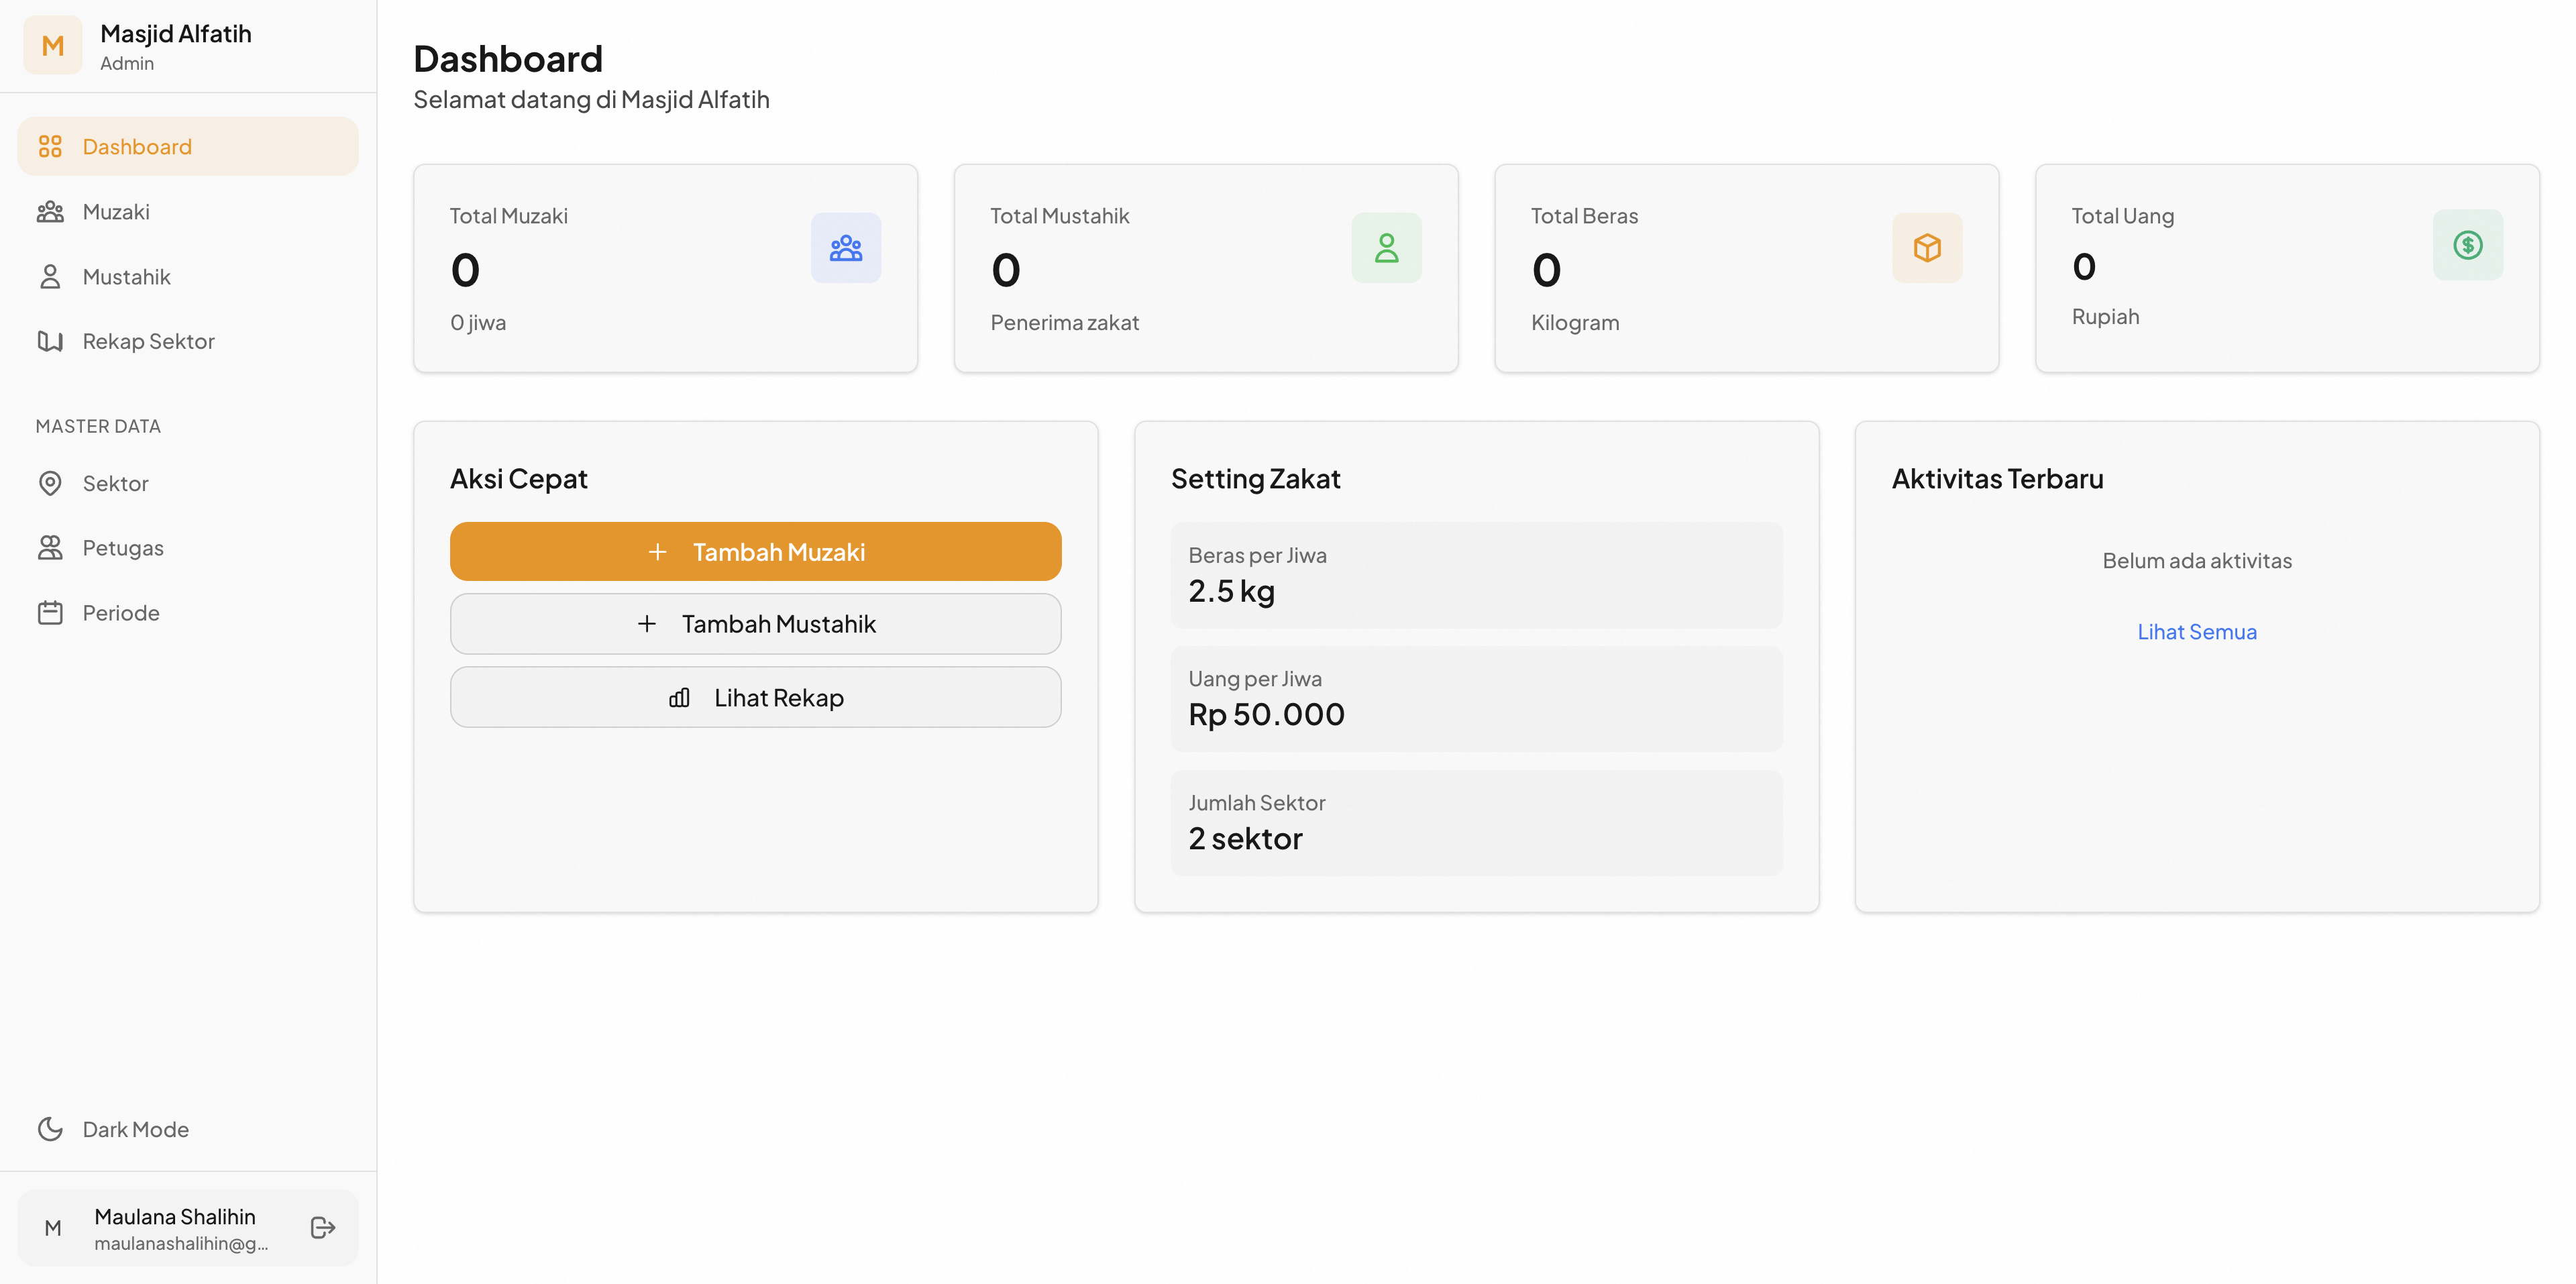Click the Beras per Jiwa setting row
The width and height of the screenshot is (2576, 1284).
(x=1476, y=574)
